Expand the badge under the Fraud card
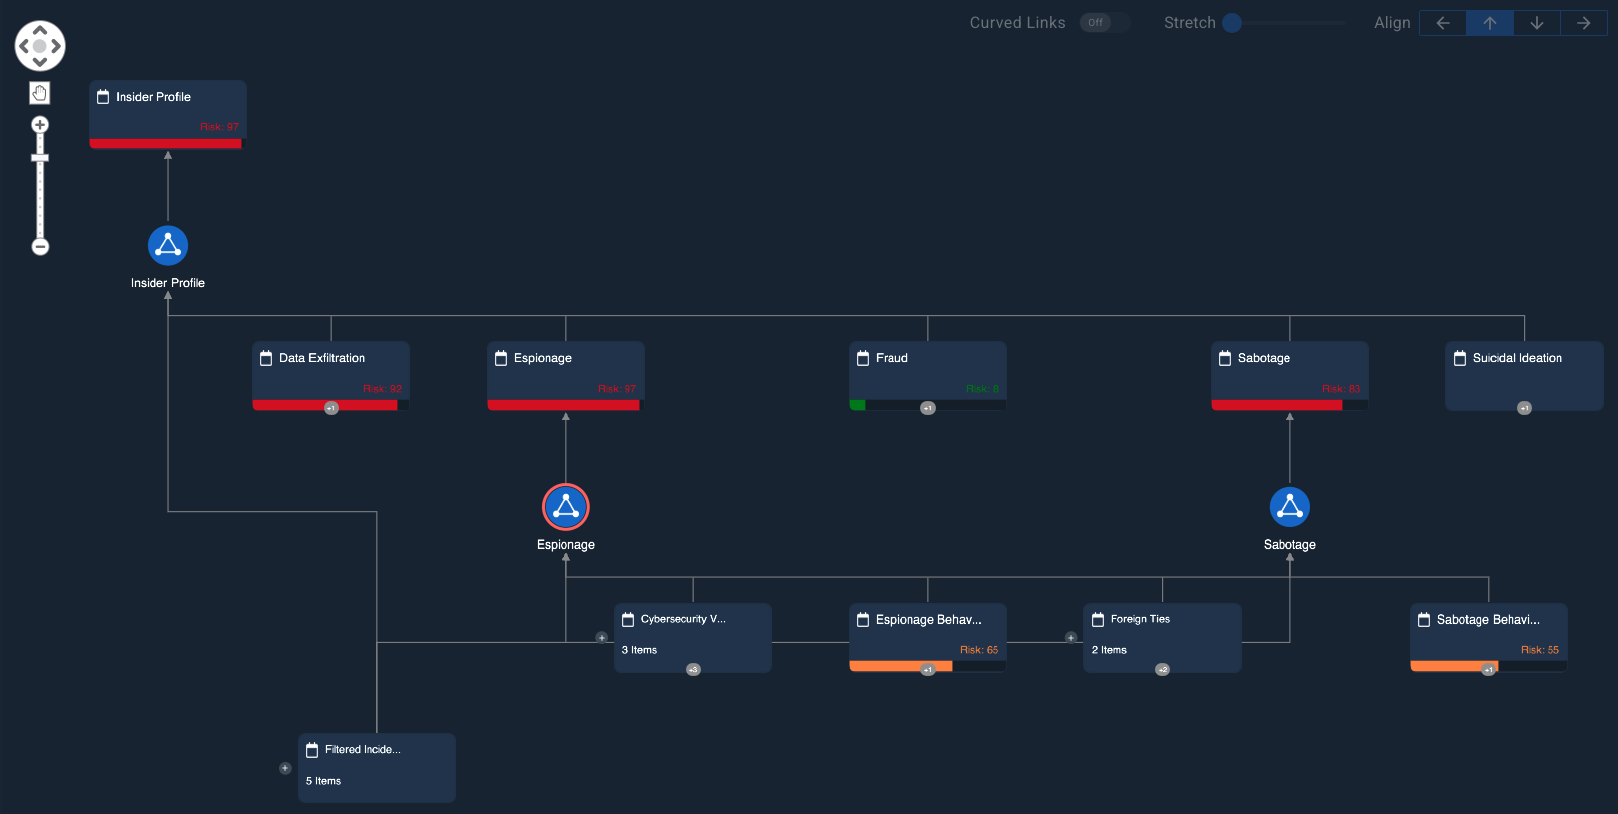 tap(928, 408)
